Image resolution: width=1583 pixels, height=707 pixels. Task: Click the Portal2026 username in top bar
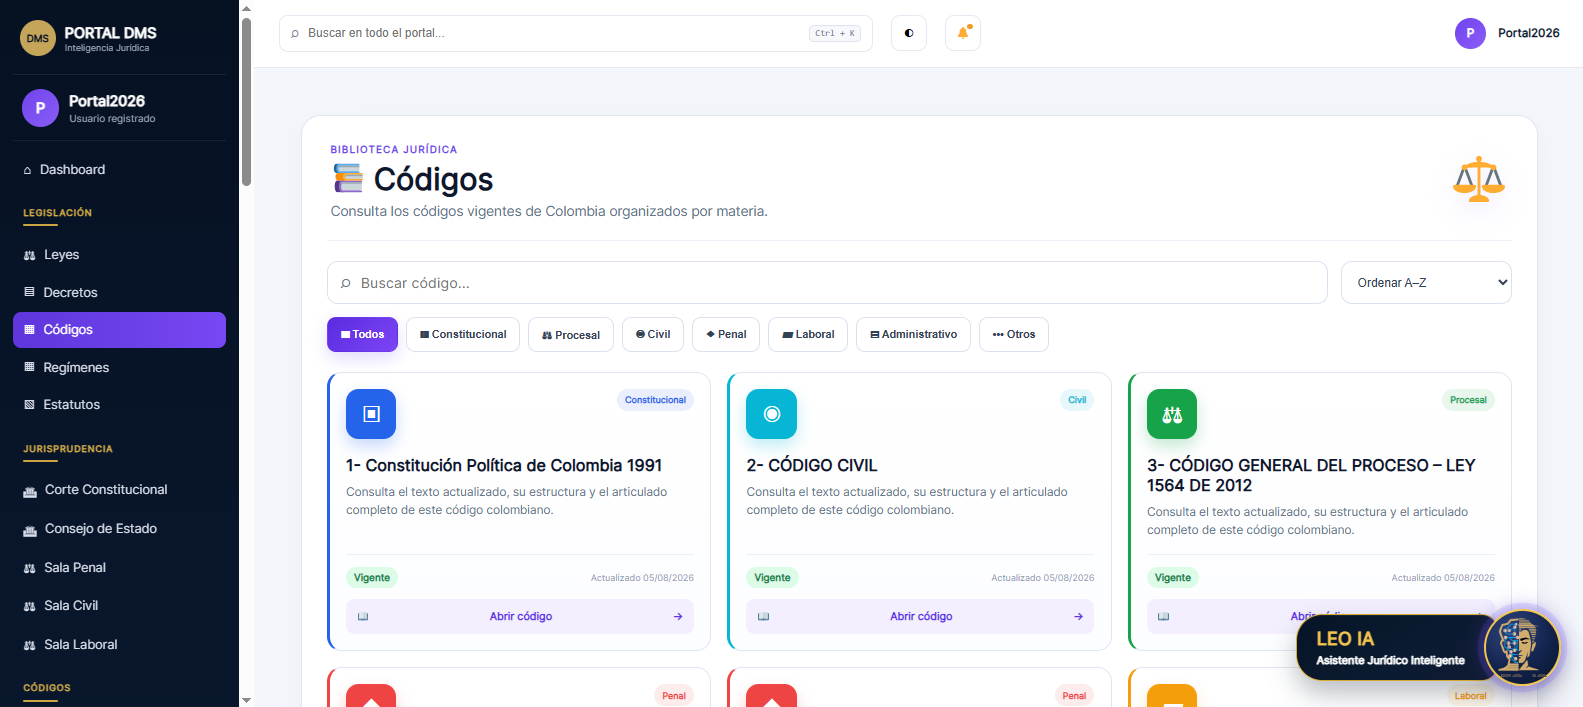coord(1528,33)
